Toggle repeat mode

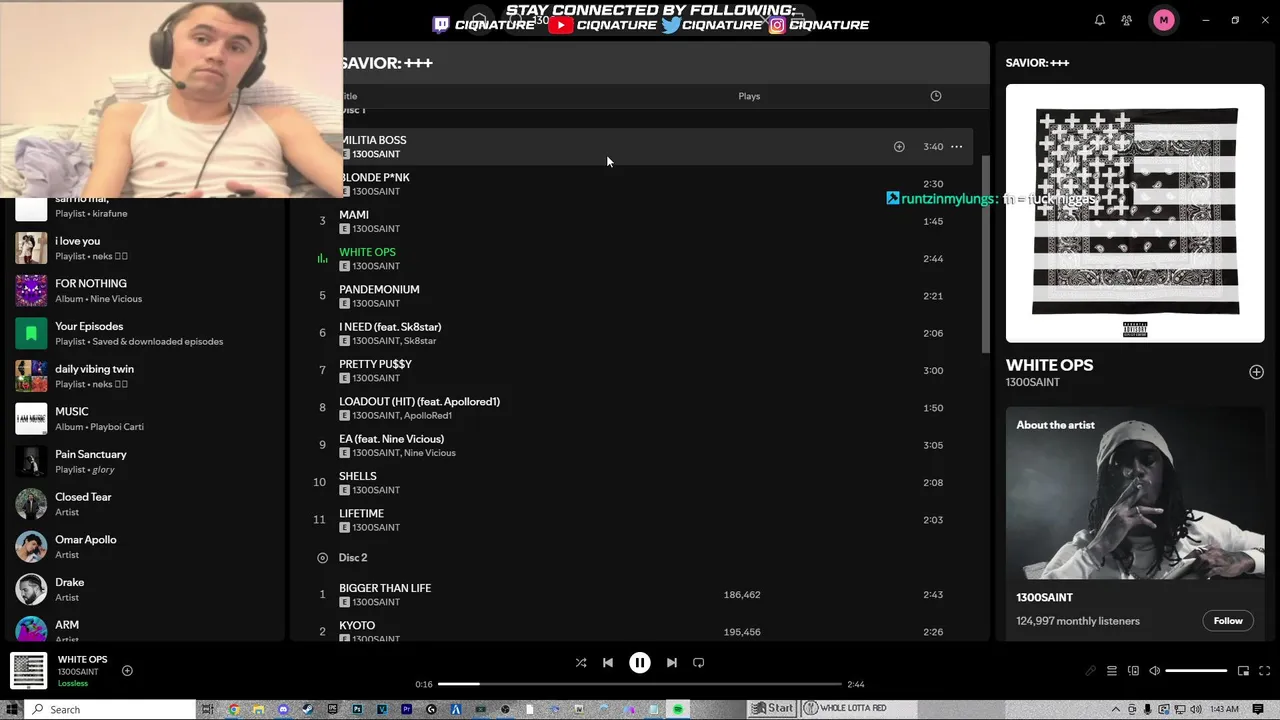click(x=699, y=662)
